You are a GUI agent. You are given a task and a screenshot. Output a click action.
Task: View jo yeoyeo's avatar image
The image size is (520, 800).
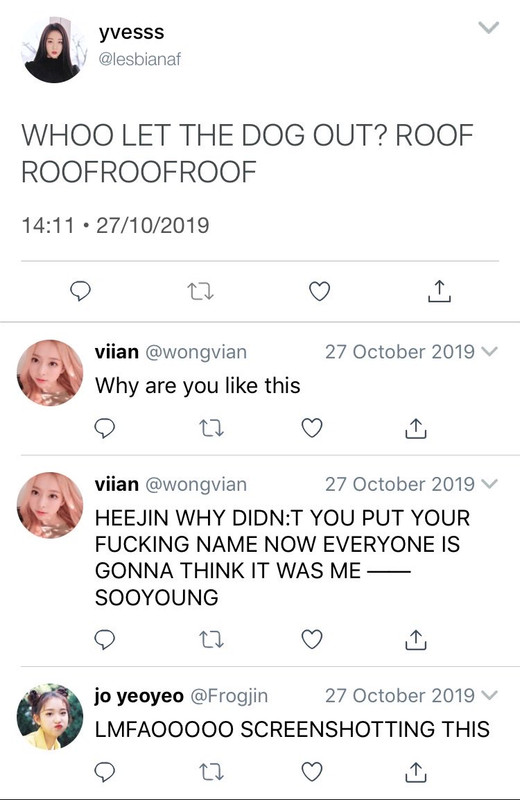coord(49,717)
